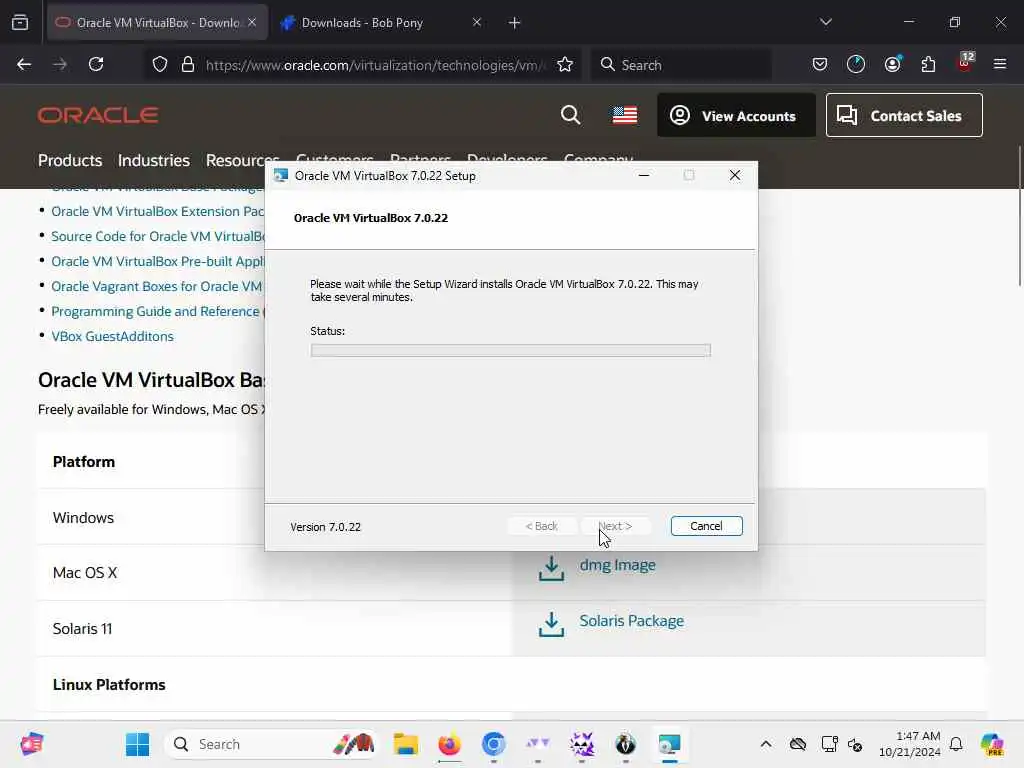The width and height of the screenshot is (1024, 768).
Task: Switch to the Oracle VM VirtualBox tab
Action: (157, 23)
